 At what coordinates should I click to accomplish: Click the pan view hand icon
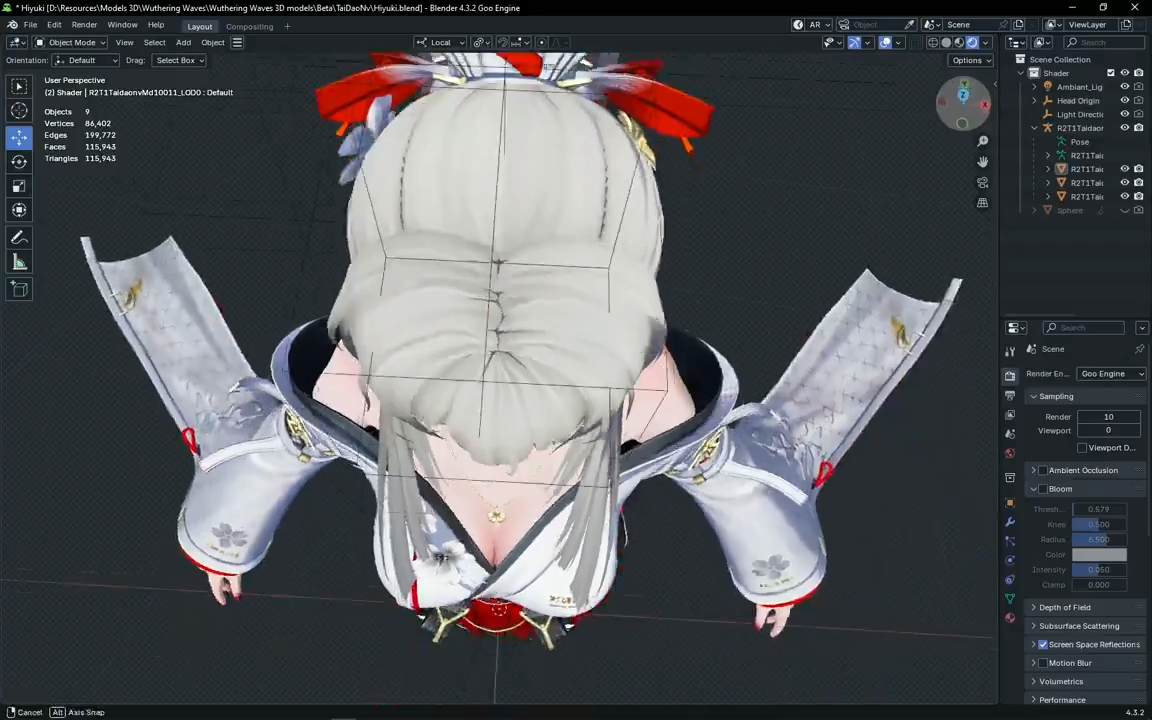click(982, 162)
